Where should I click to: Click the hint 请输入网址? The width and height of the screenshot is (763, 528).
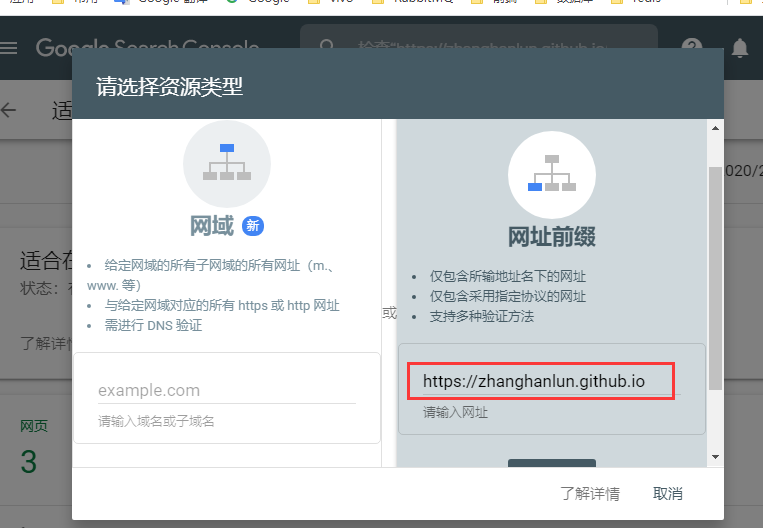pos(455,413)
